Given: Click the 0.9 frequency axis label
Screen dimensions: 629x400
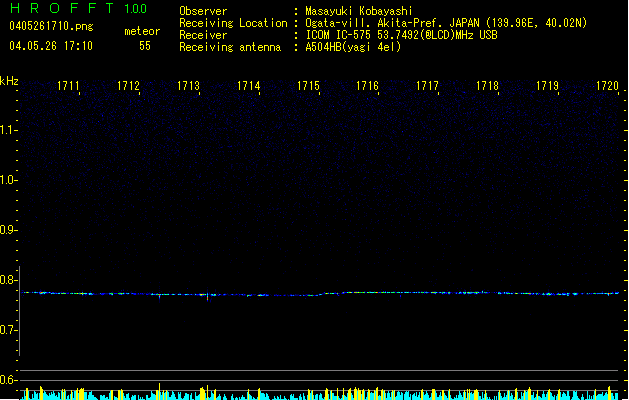Looking at the screenshot, I should click(x=8, y=230).
